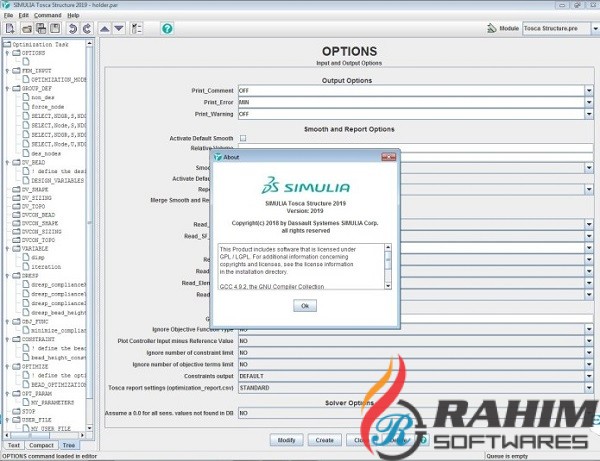The width and height of the screenshot is (600, 461).
Task: Select the non_des tree item
Action: [x=42, y=98]
